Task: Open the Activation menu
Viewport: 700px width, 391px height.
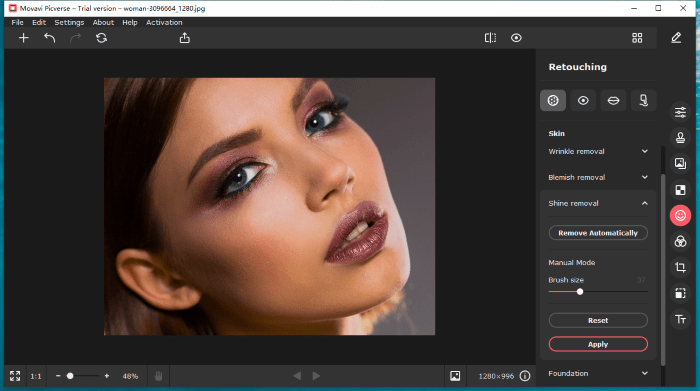Action: (x=164, y=22)
